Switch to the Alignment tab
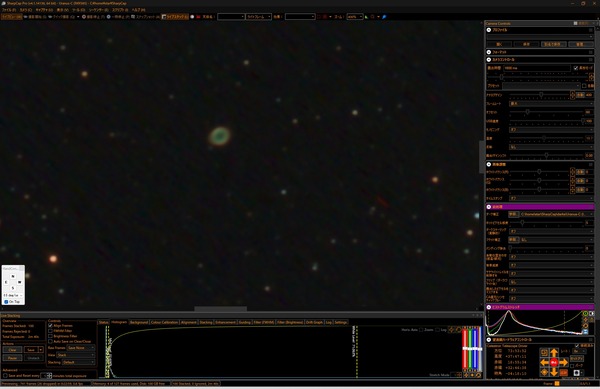Image resolution: width=600 pixels, height=389 pixels. pos(189,322)
